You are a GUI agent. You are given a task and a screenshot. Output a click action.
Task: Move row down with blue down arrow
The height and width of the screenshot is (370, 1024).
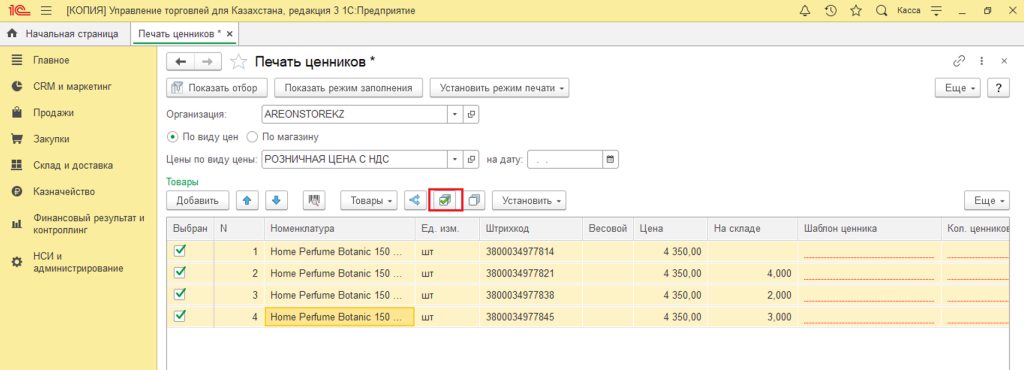coord(276,201)
